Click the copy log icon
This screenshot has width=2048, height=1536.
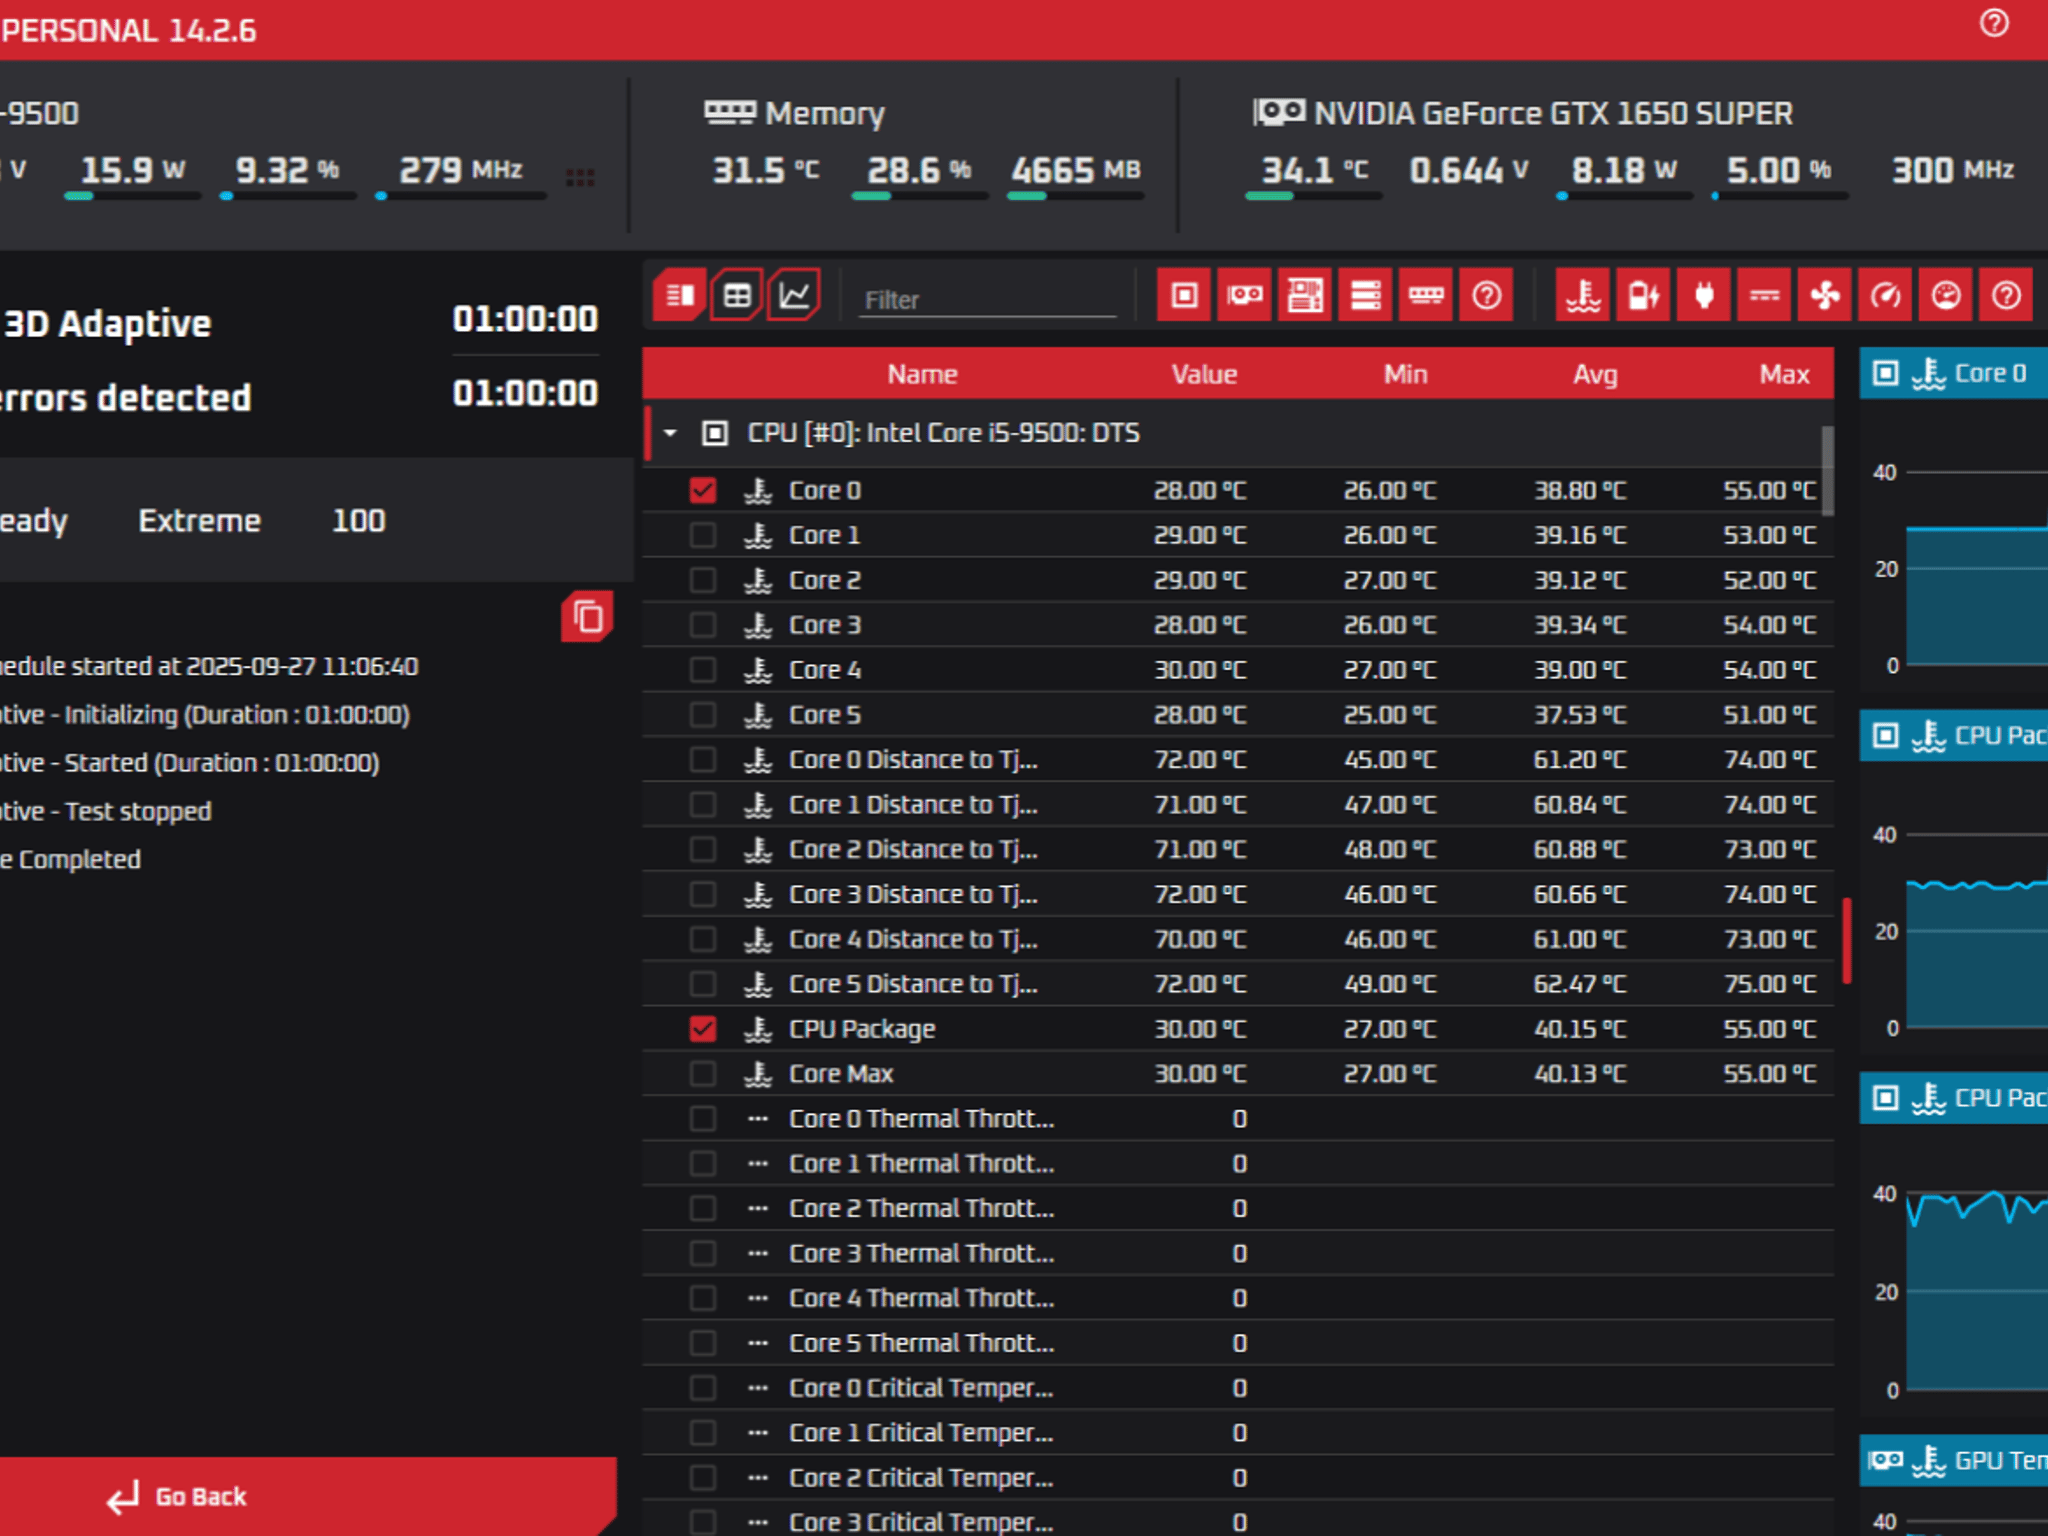click(x=587, y=616)
